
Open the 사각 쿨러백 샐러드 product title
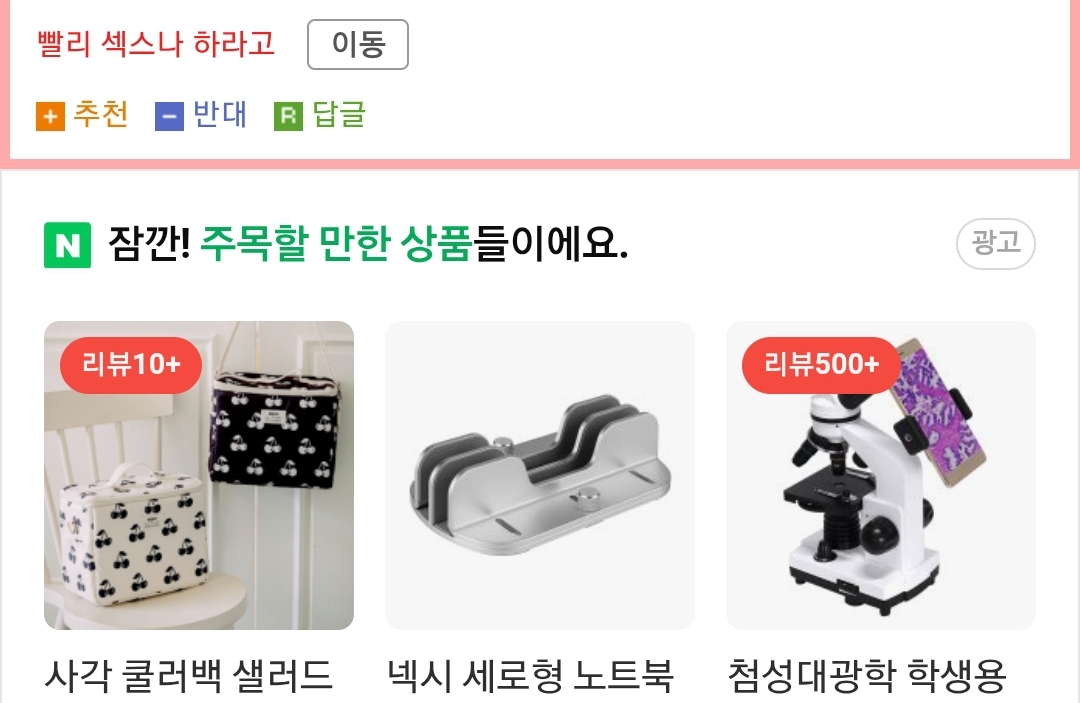click(189, 676)
